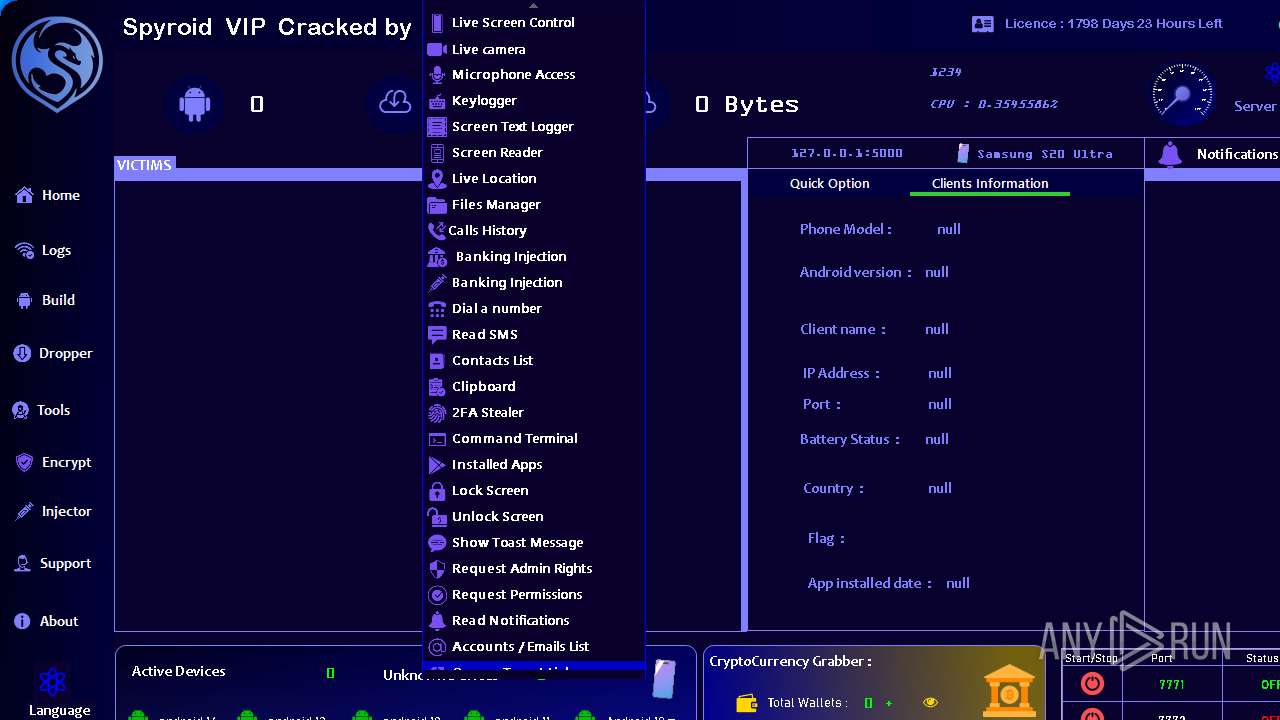Click the '127.0.0.1:5000' address text
This screenshot has height=720, width=1280.
(x=847, y=153)
